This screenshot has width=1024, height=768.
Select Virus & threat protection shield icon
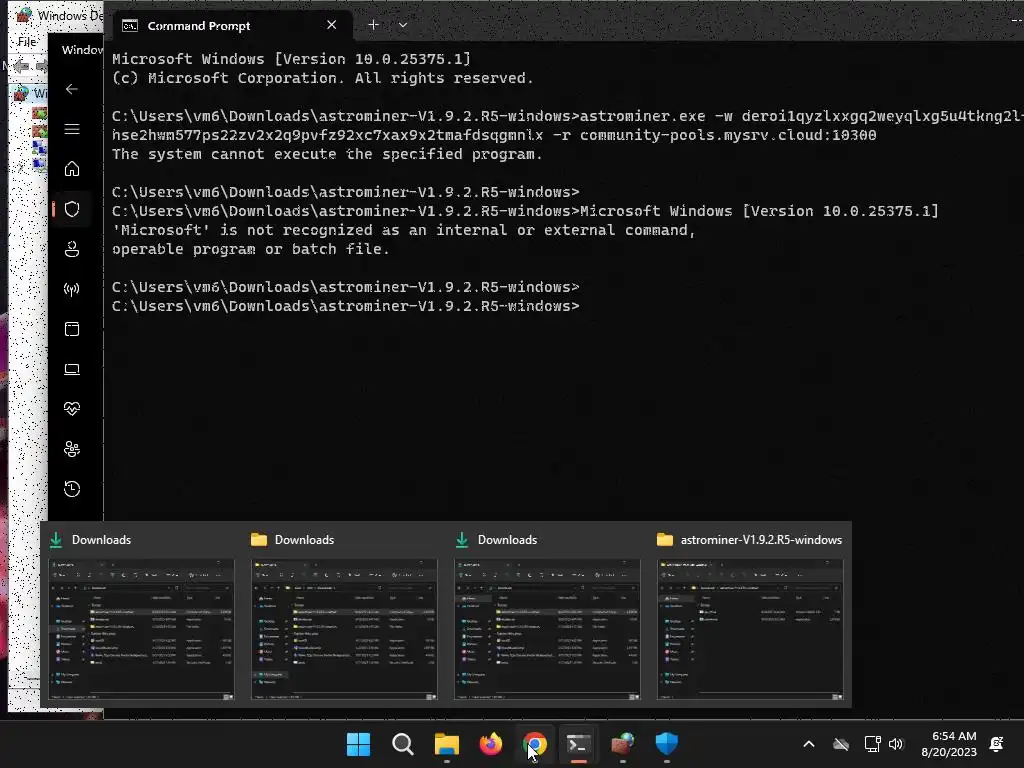pos(72,209)
